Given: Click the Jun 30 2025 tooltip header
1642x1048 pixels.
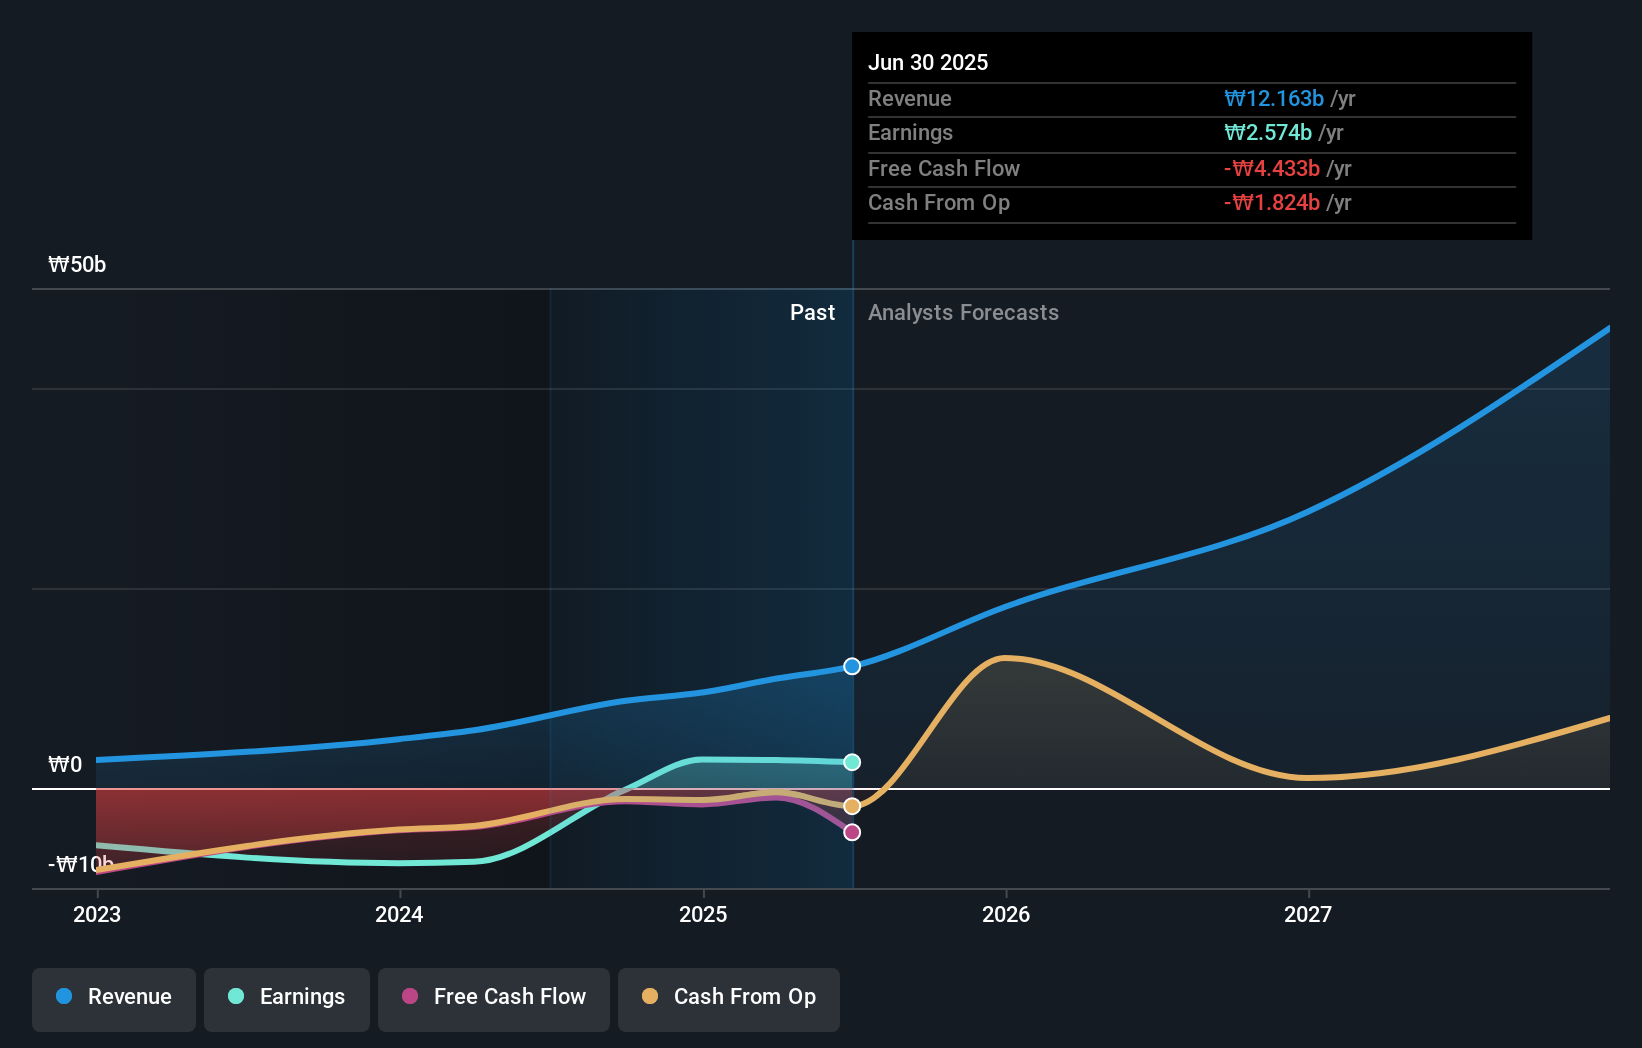Looking at the screenshot, I should click(928, 62).
